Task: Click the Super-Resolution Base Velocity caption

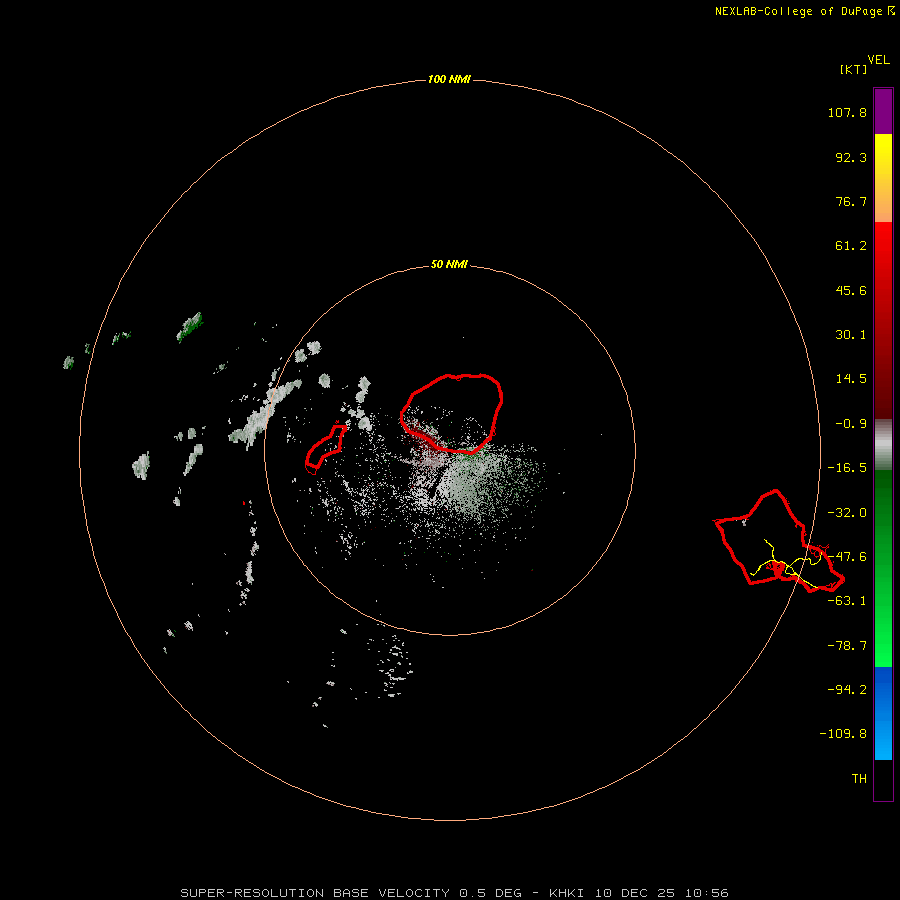Action: coord(454,893)
